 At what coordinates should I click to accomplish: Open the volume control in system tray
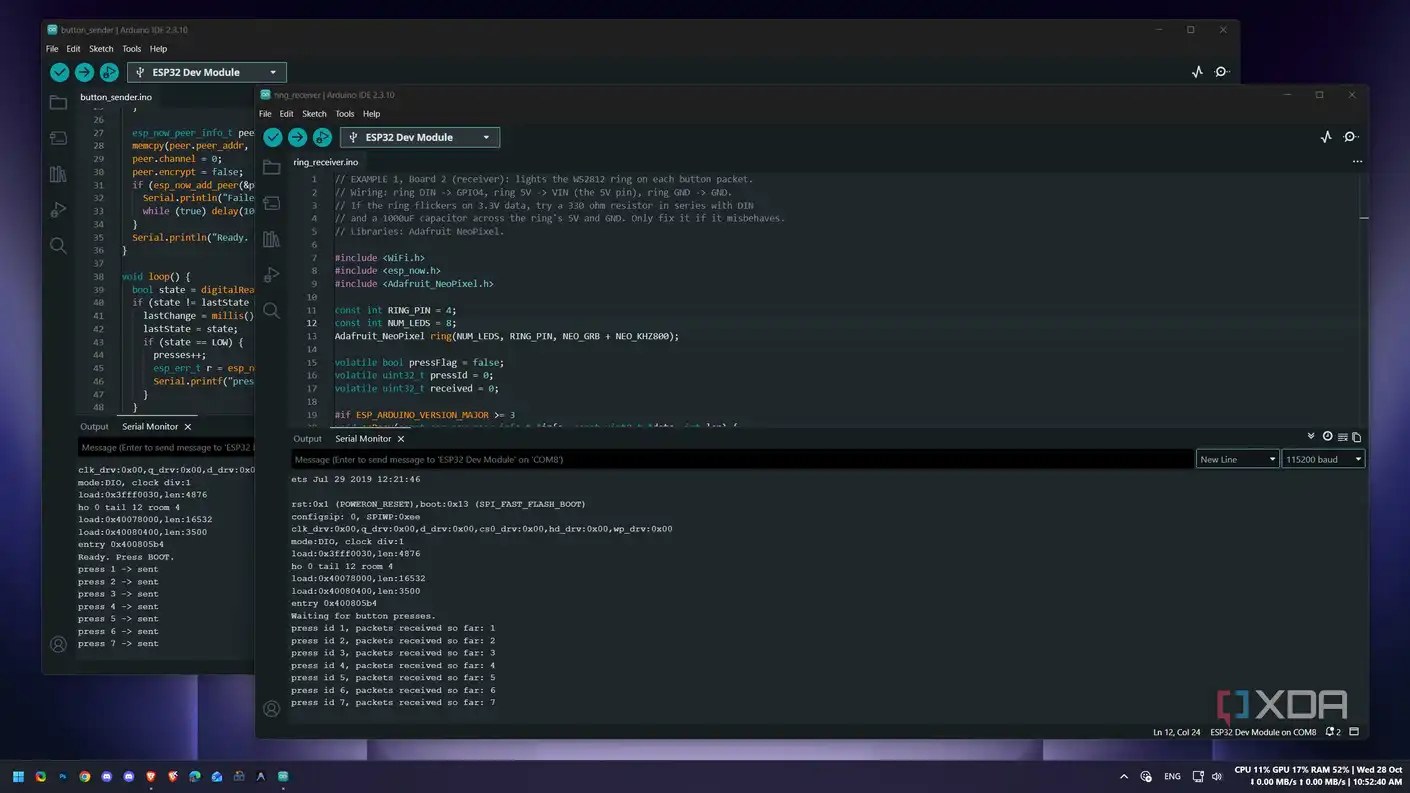click(x=1217, y=776)
